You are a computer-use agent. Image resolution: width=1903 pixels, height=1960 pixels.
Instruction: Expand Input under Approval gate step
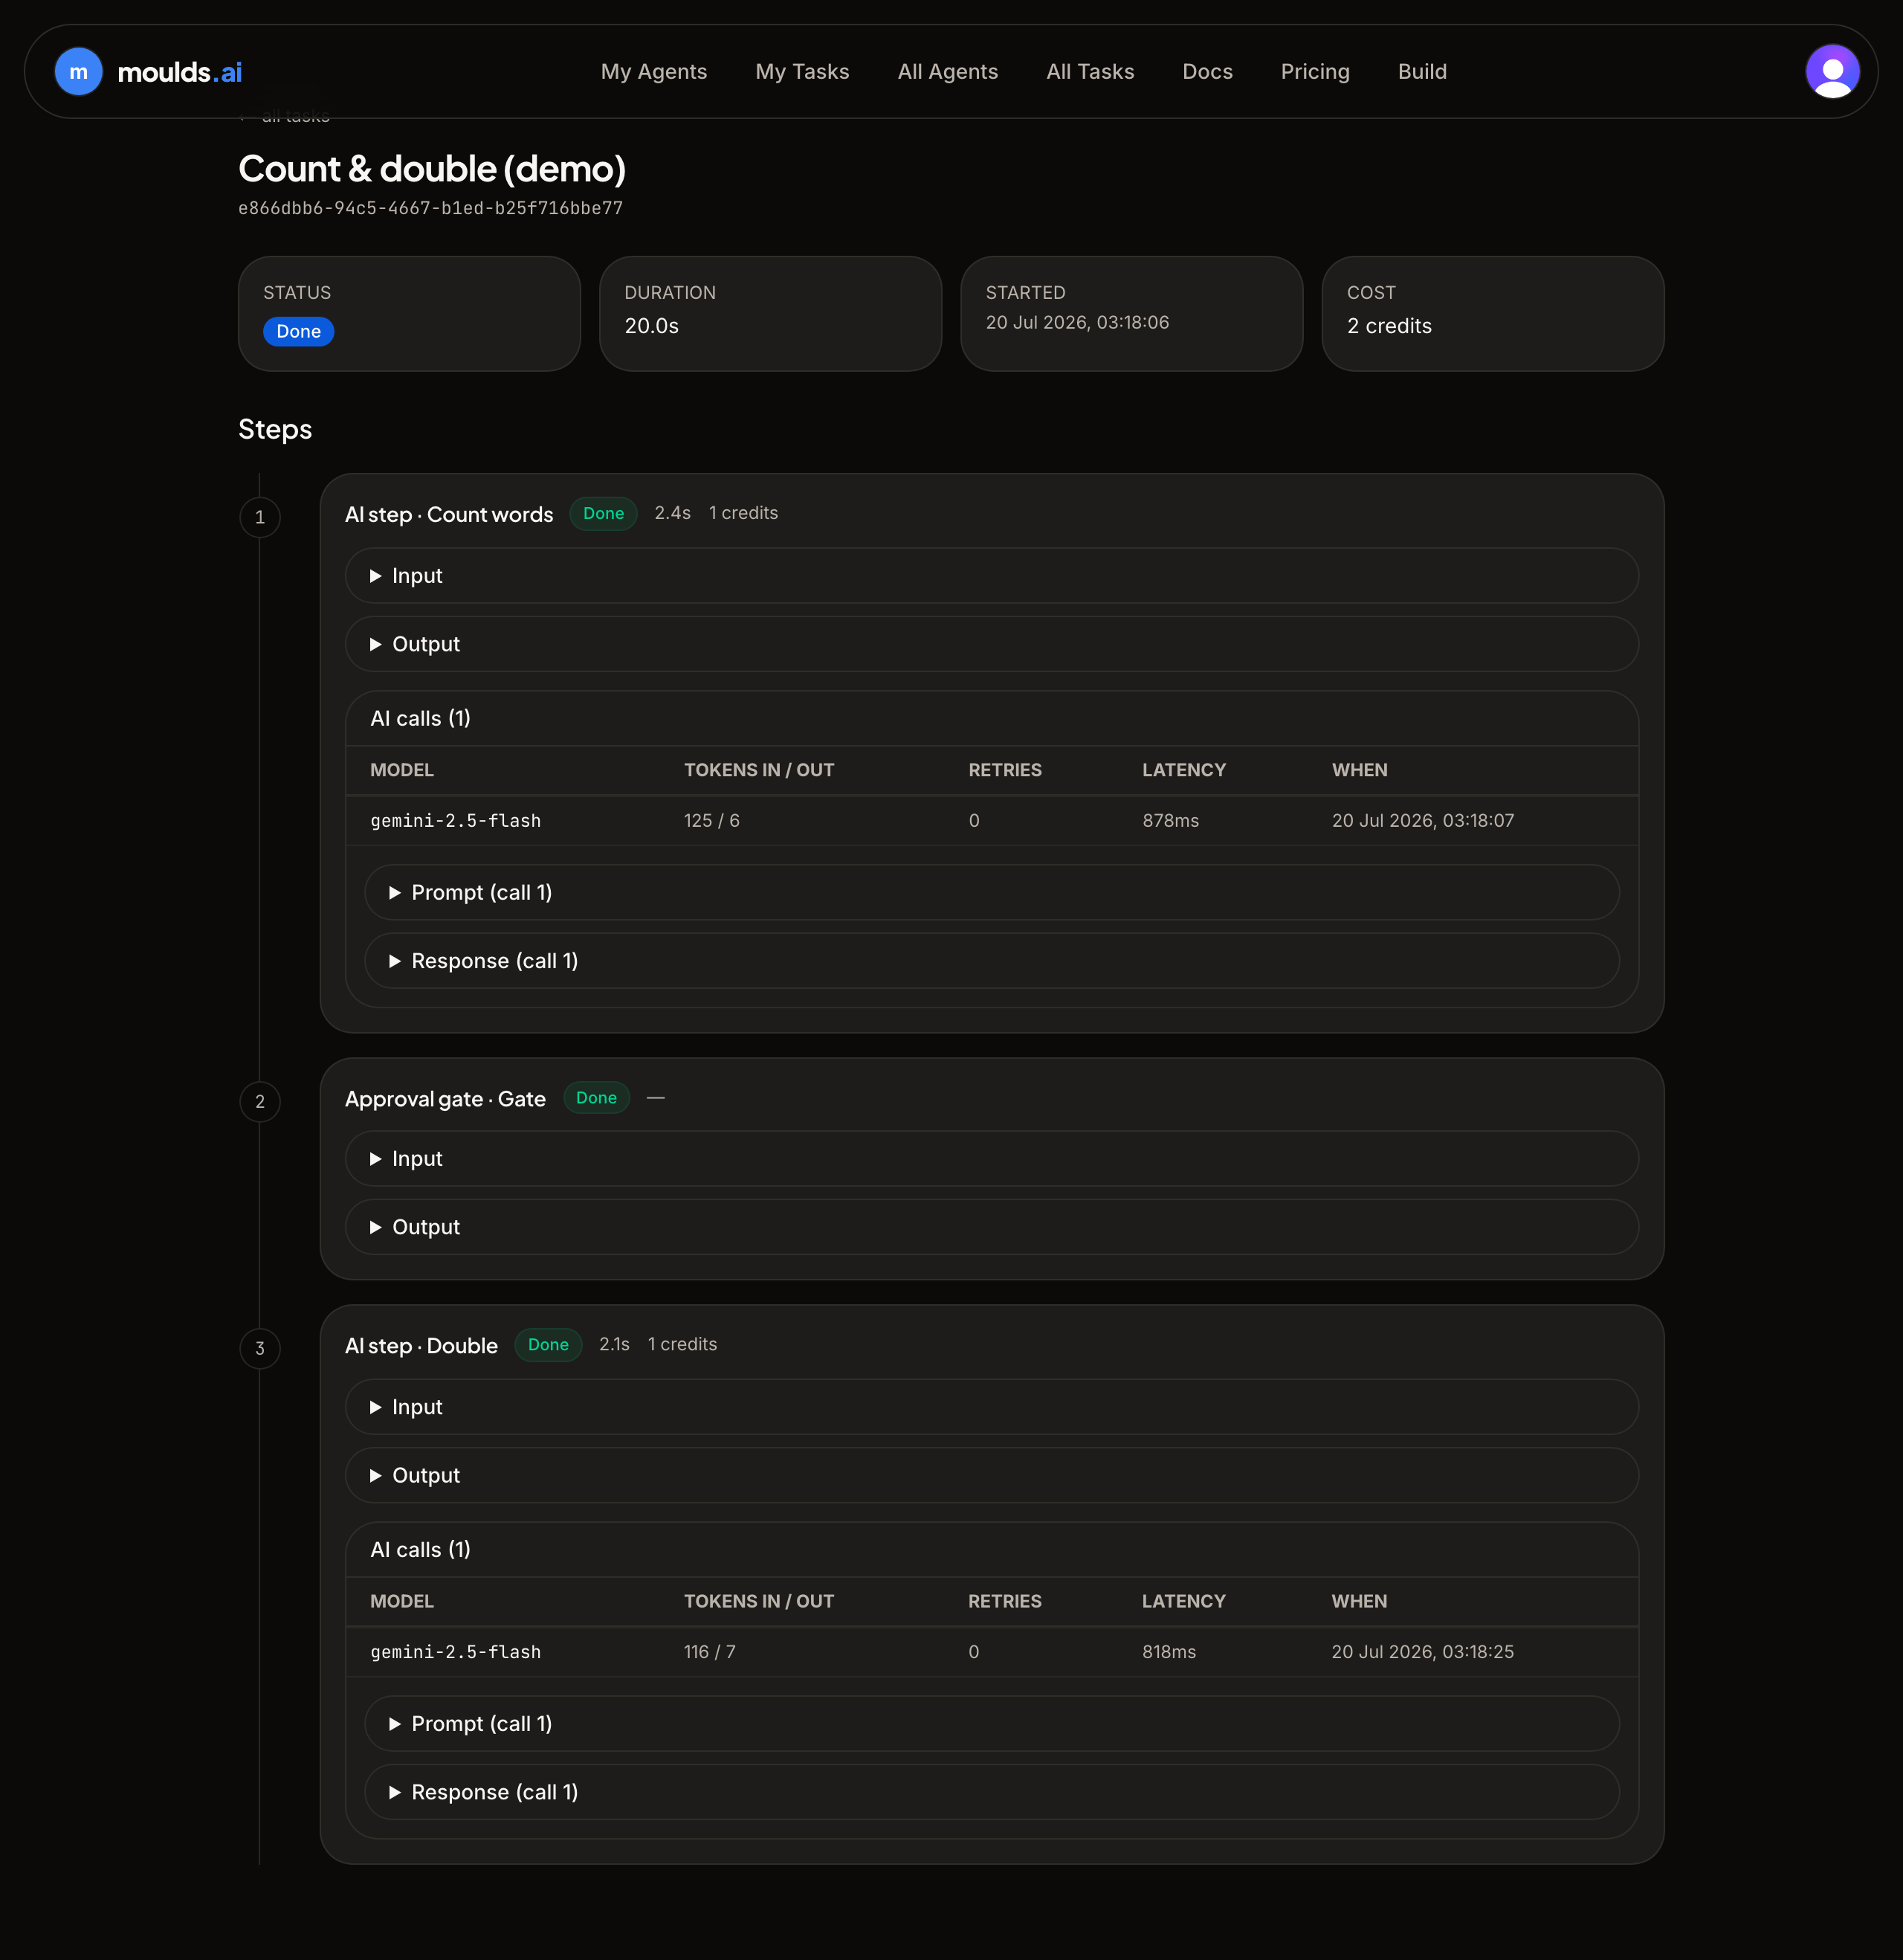pos(991,1159)
